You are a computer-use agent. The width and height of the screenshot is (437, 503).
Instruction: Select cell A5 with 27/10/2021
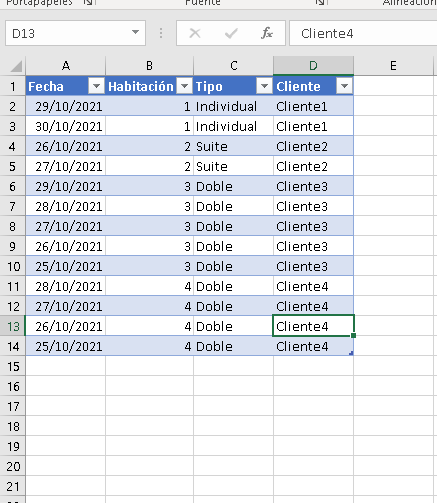(66, 166)
